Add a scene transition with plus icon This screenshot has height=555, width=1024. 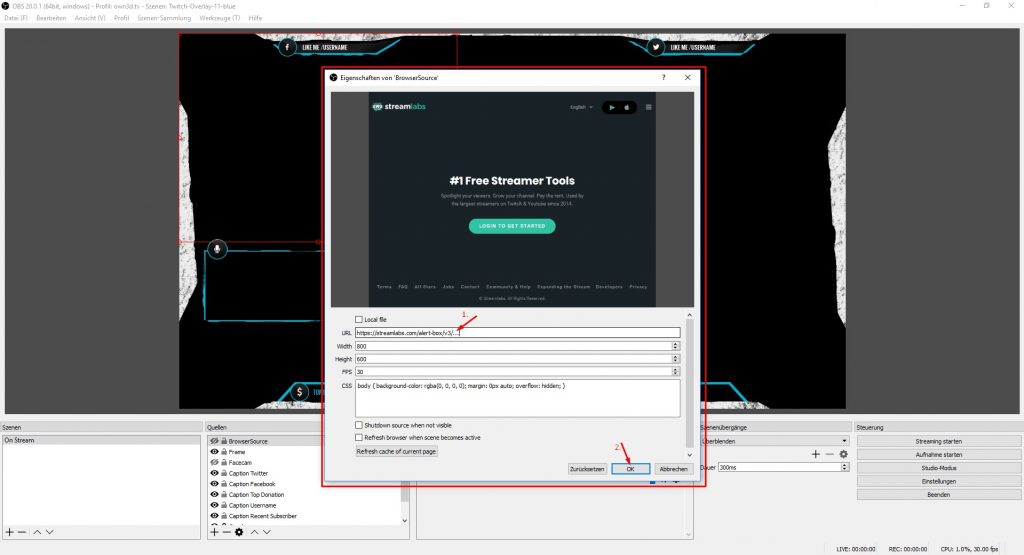tap(816, 454)
